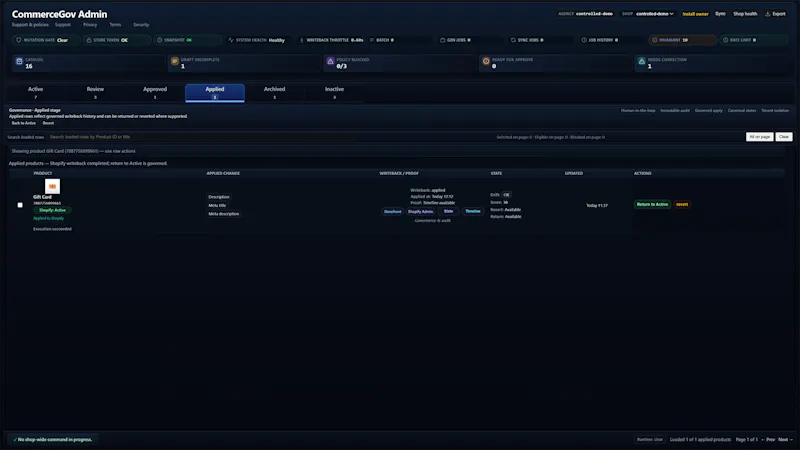Screen dimensions: 800x450
Task: Switch to the Active tab
Action: click(x=35, y=92)
